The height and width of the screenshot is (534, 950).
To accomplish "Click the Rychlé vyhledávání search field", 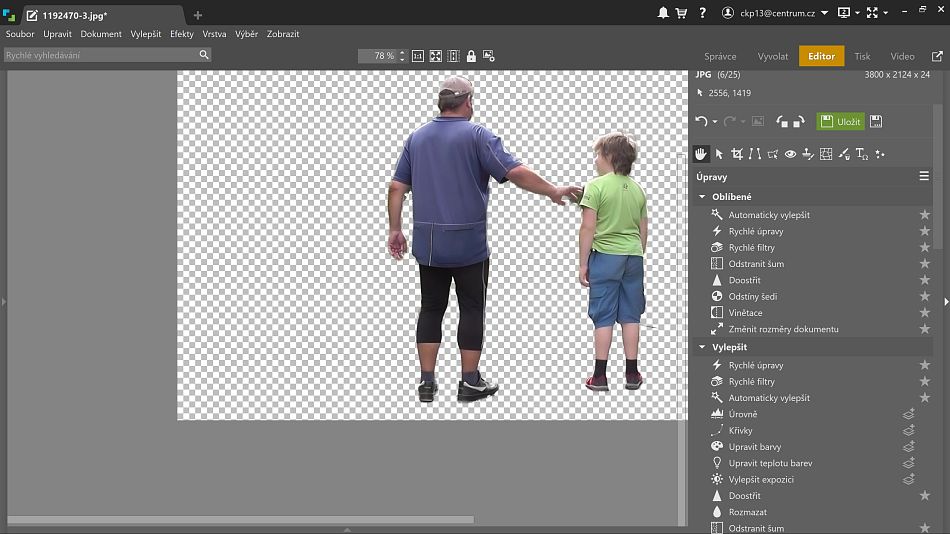I will [x=100, y=56].
